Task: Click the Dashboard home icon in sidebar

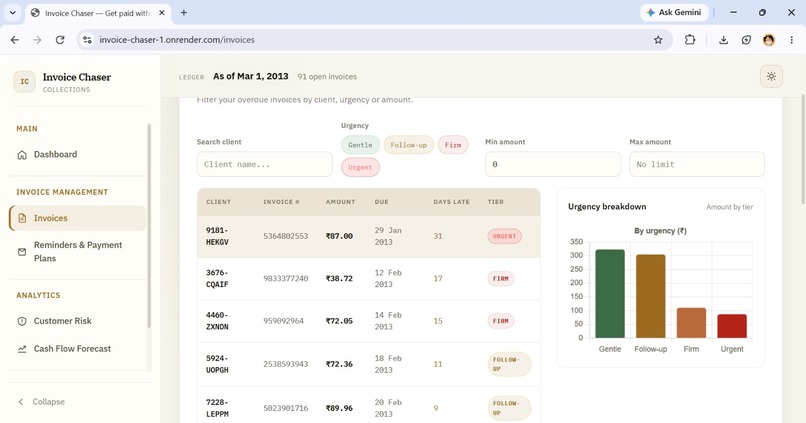Action: coord(22,155)
